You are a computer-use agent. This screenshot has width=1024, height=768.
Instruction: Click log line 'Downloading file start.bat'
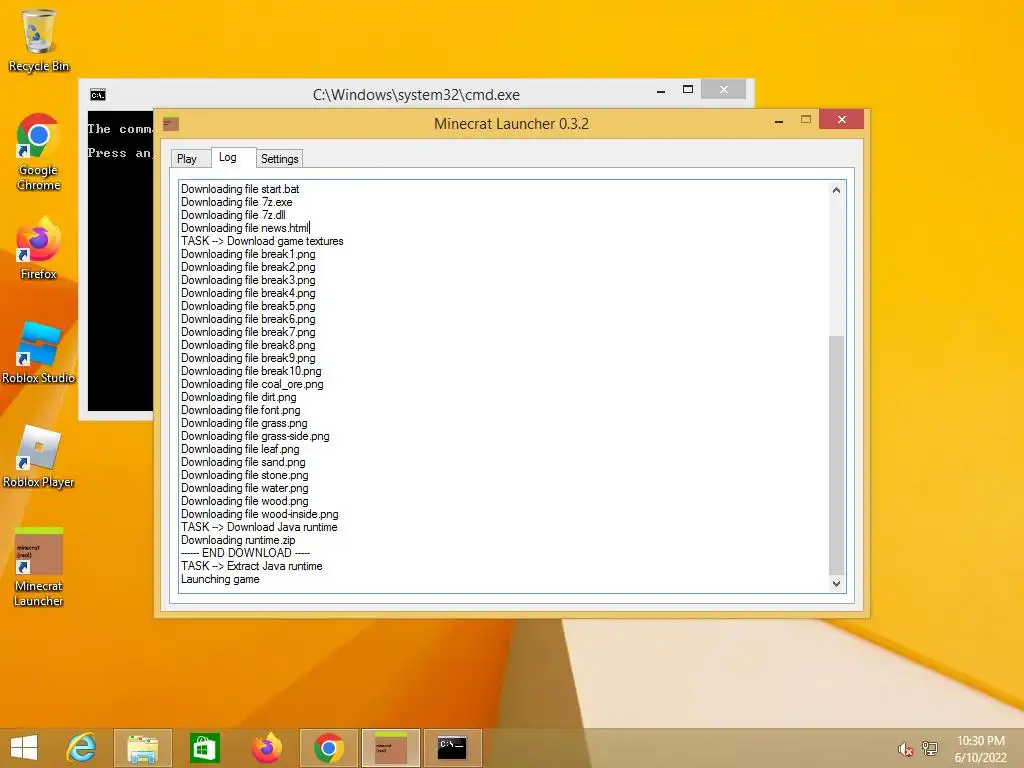240,189
